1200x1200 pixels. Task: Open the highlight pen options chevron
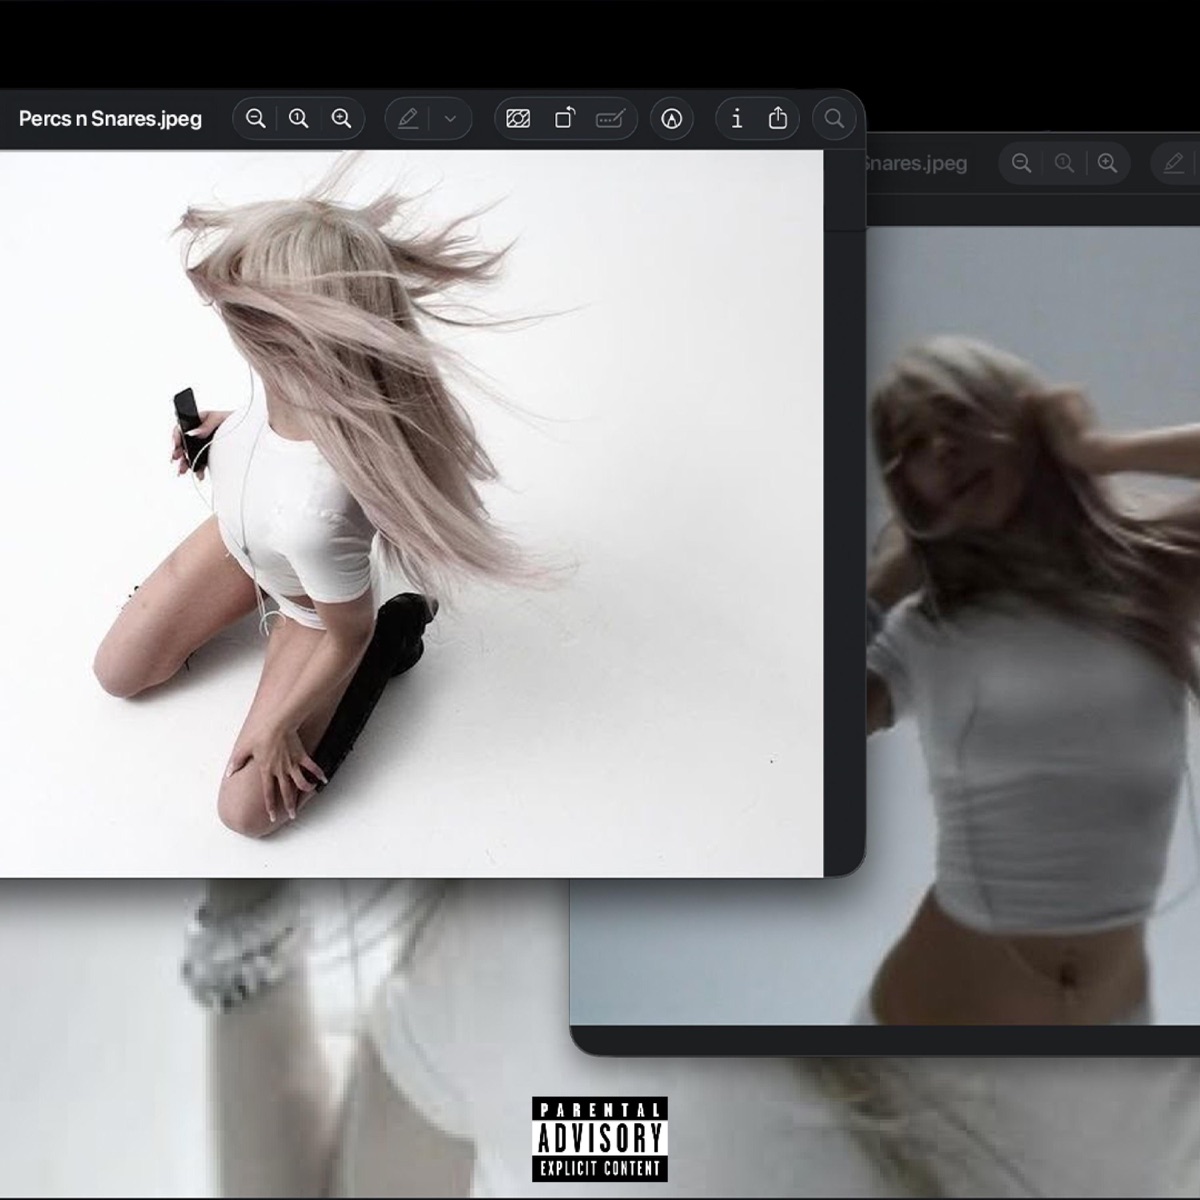pos(450,119)
